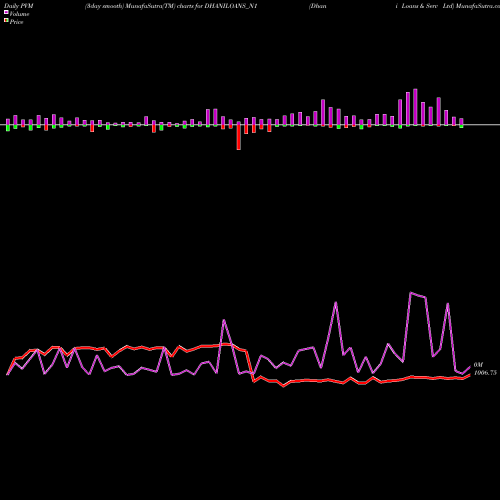
Task: Click the tallest magenta volume bar
Action: click(415, 107)
